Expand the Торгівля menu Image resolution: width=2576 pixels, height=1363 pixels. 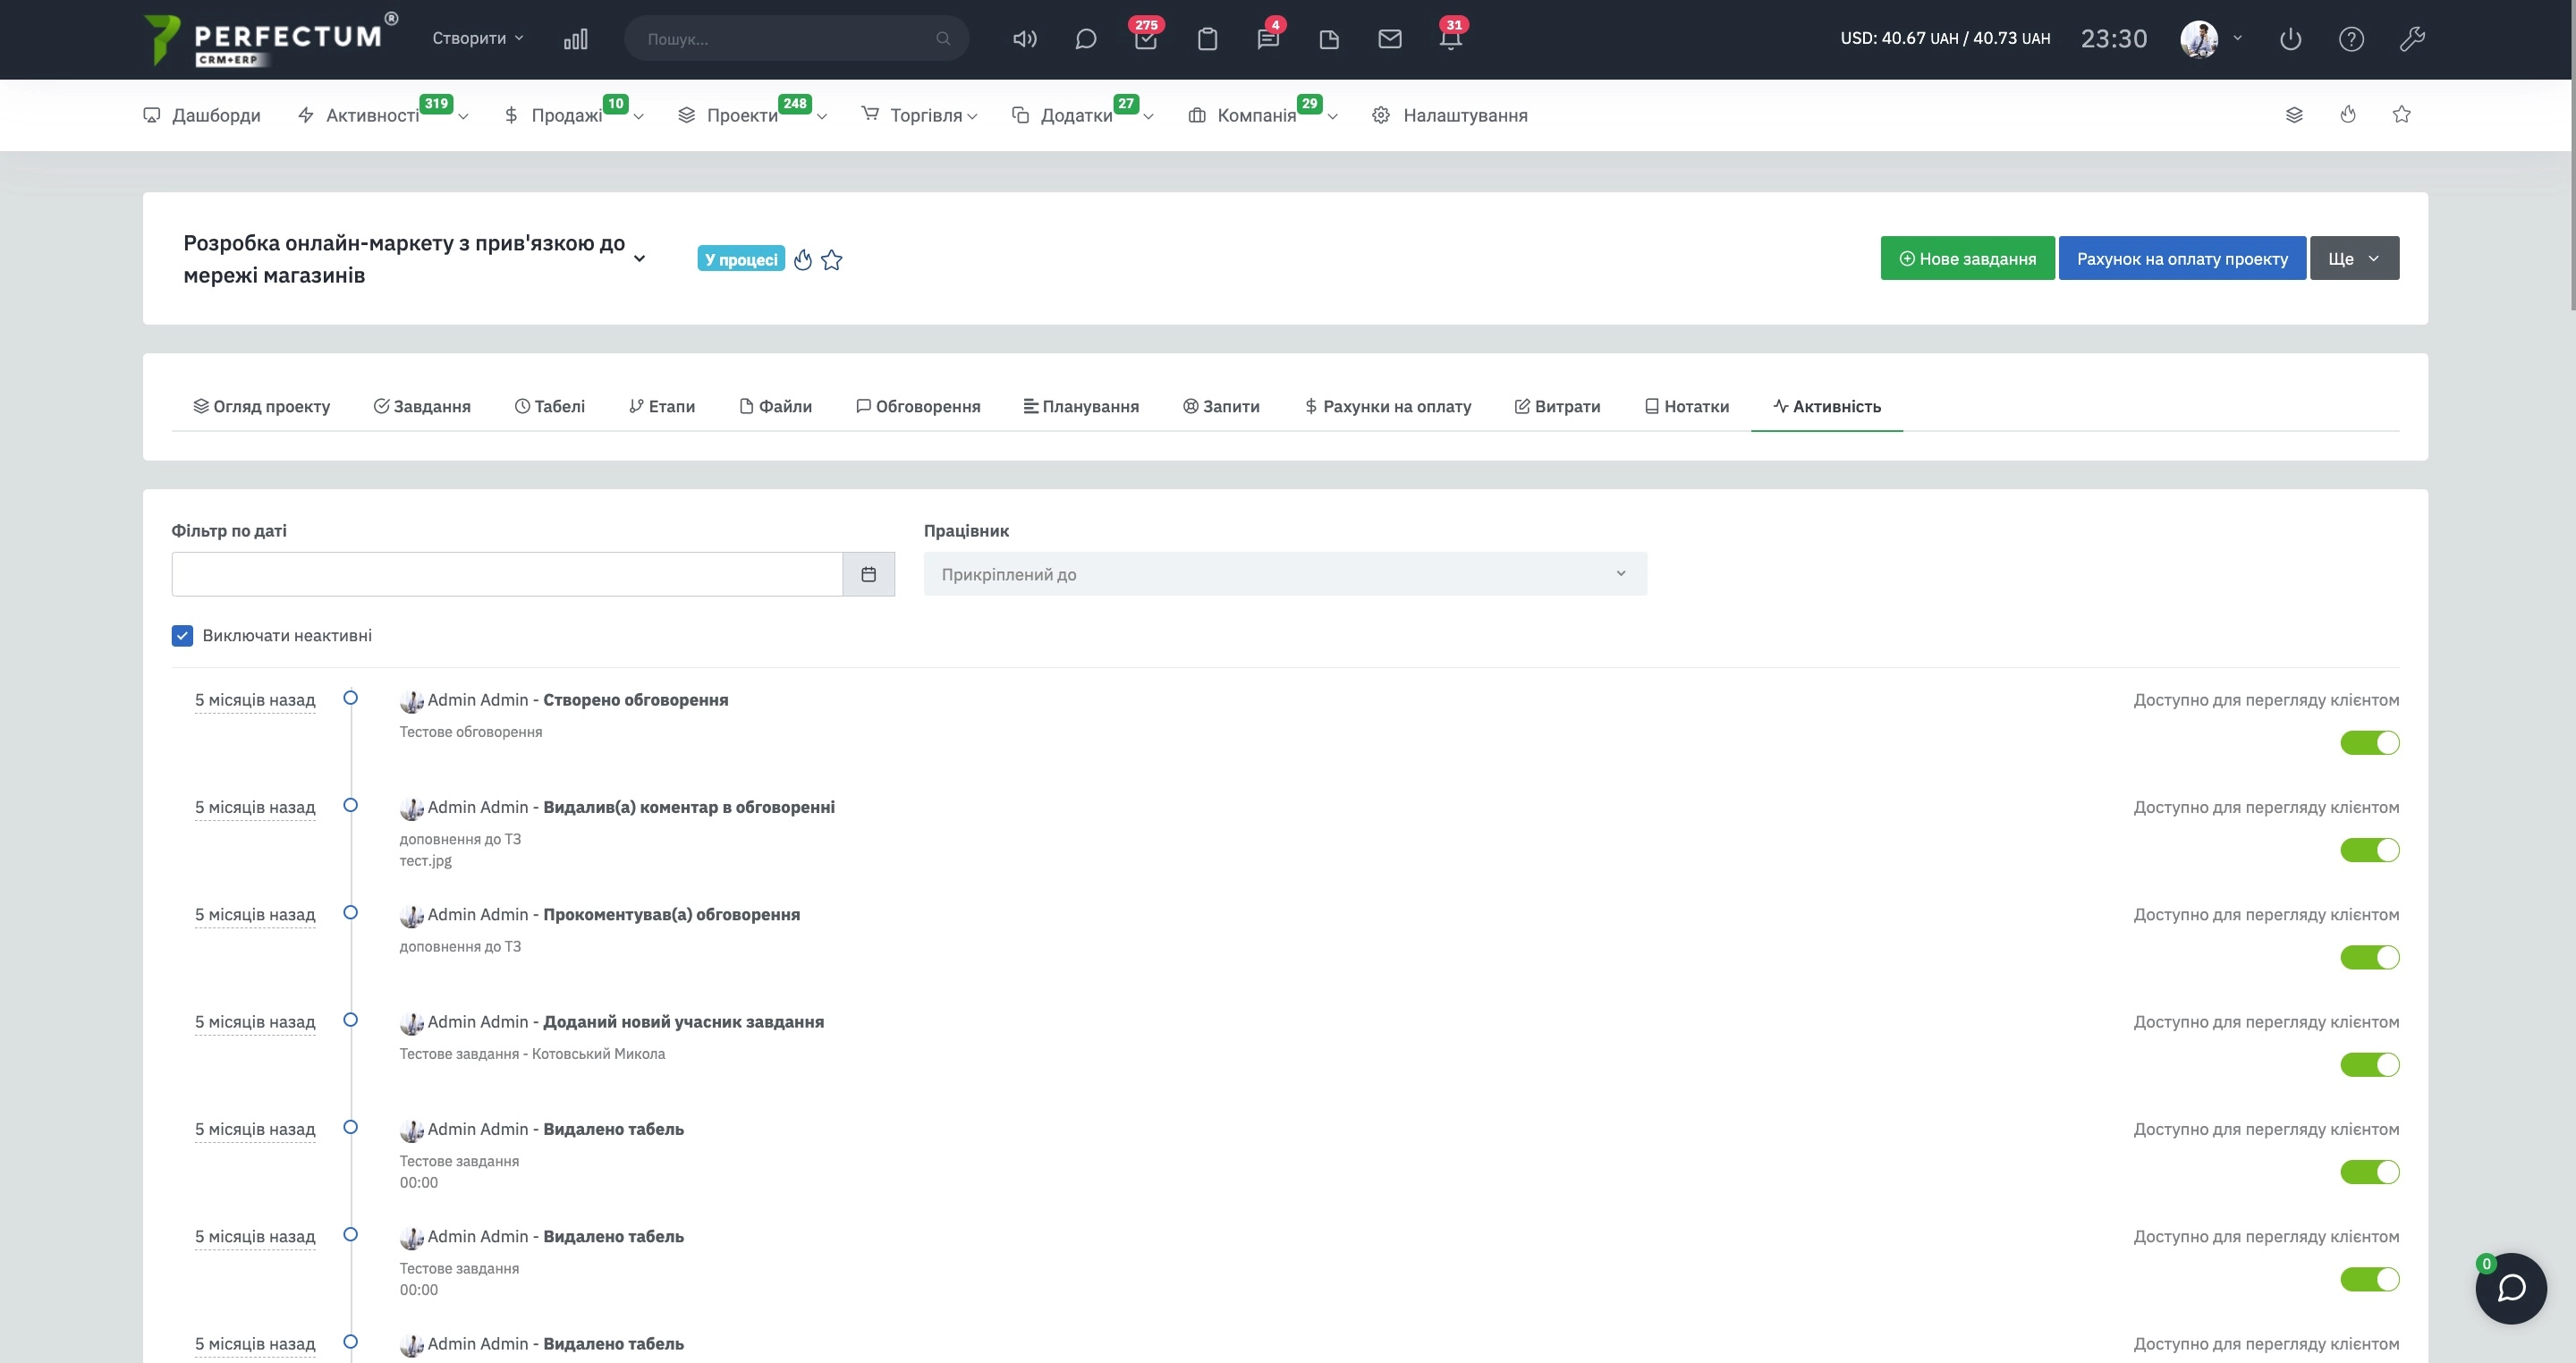[920, 115]
